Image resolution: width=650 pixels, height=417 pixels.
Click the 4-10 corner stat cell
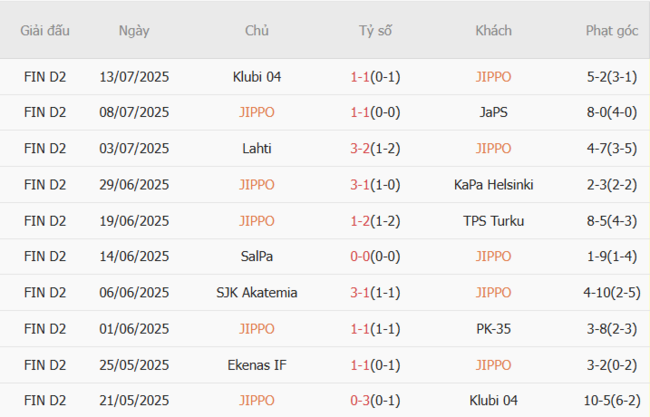[x=601, y=292]
